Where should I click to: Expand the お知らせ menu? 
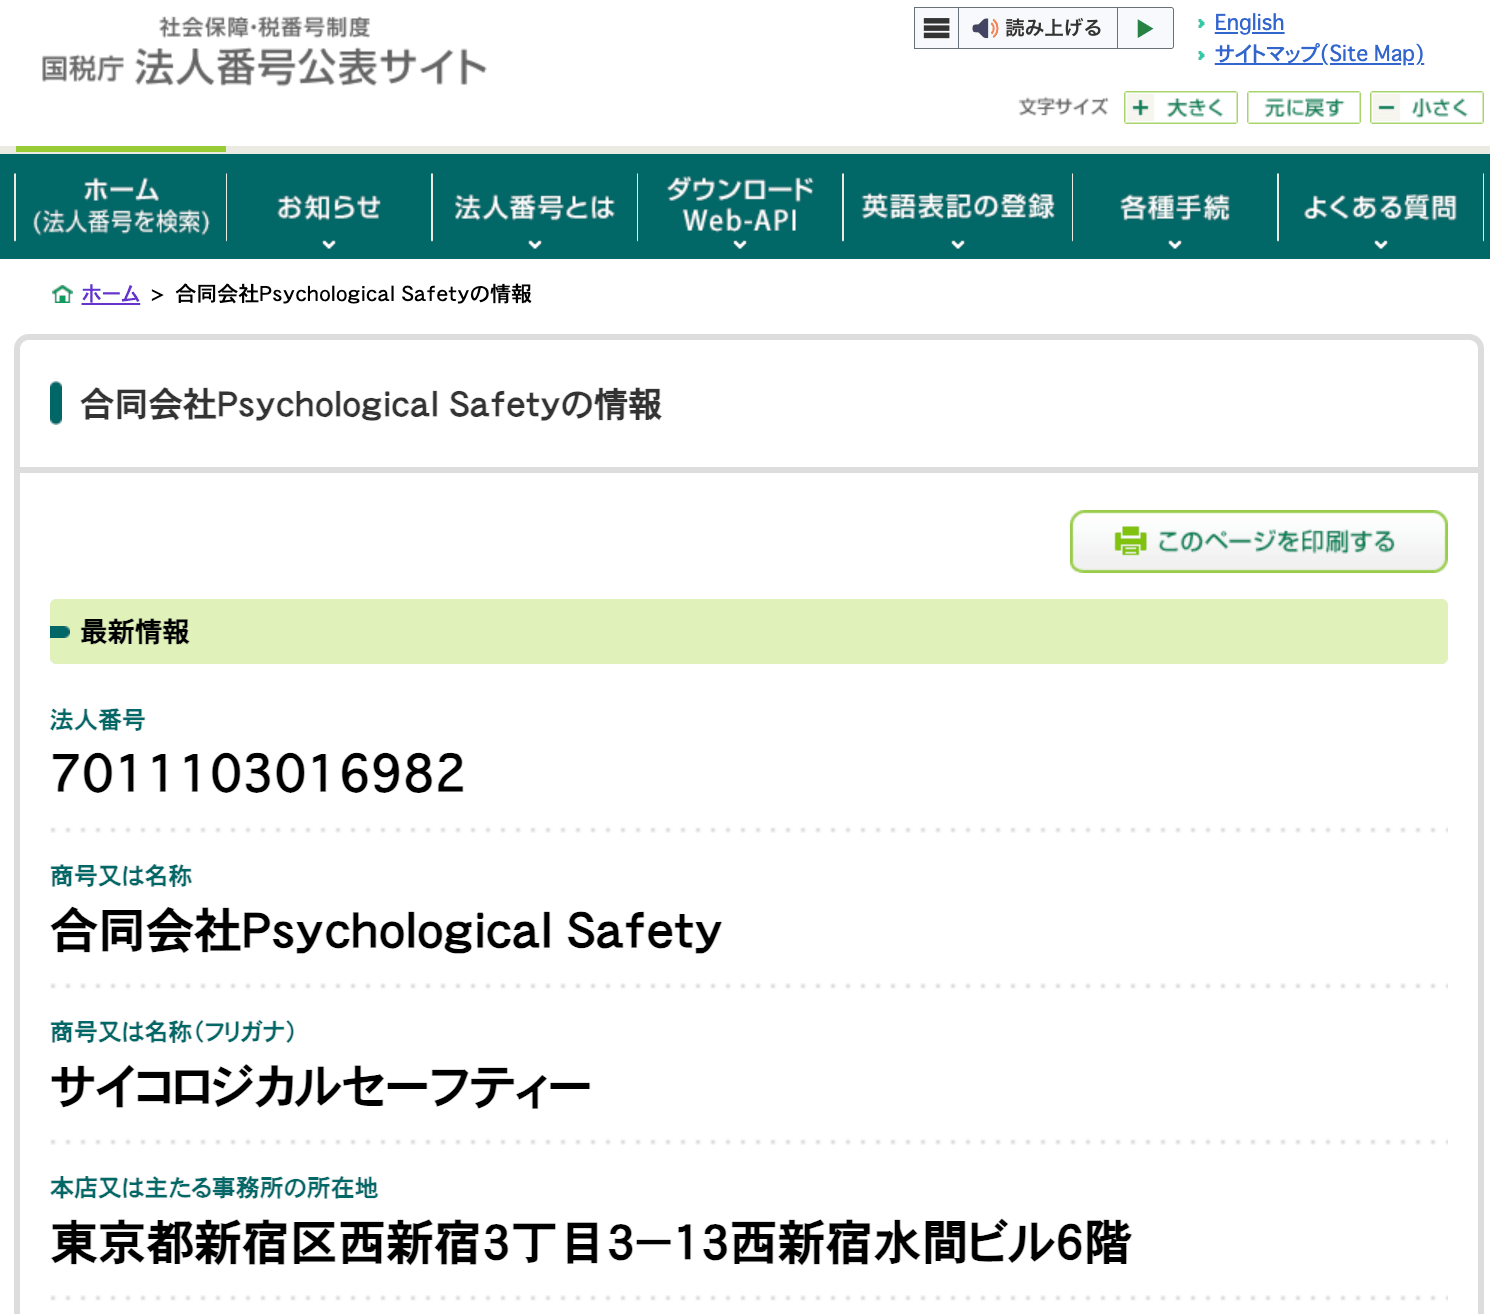329,208
